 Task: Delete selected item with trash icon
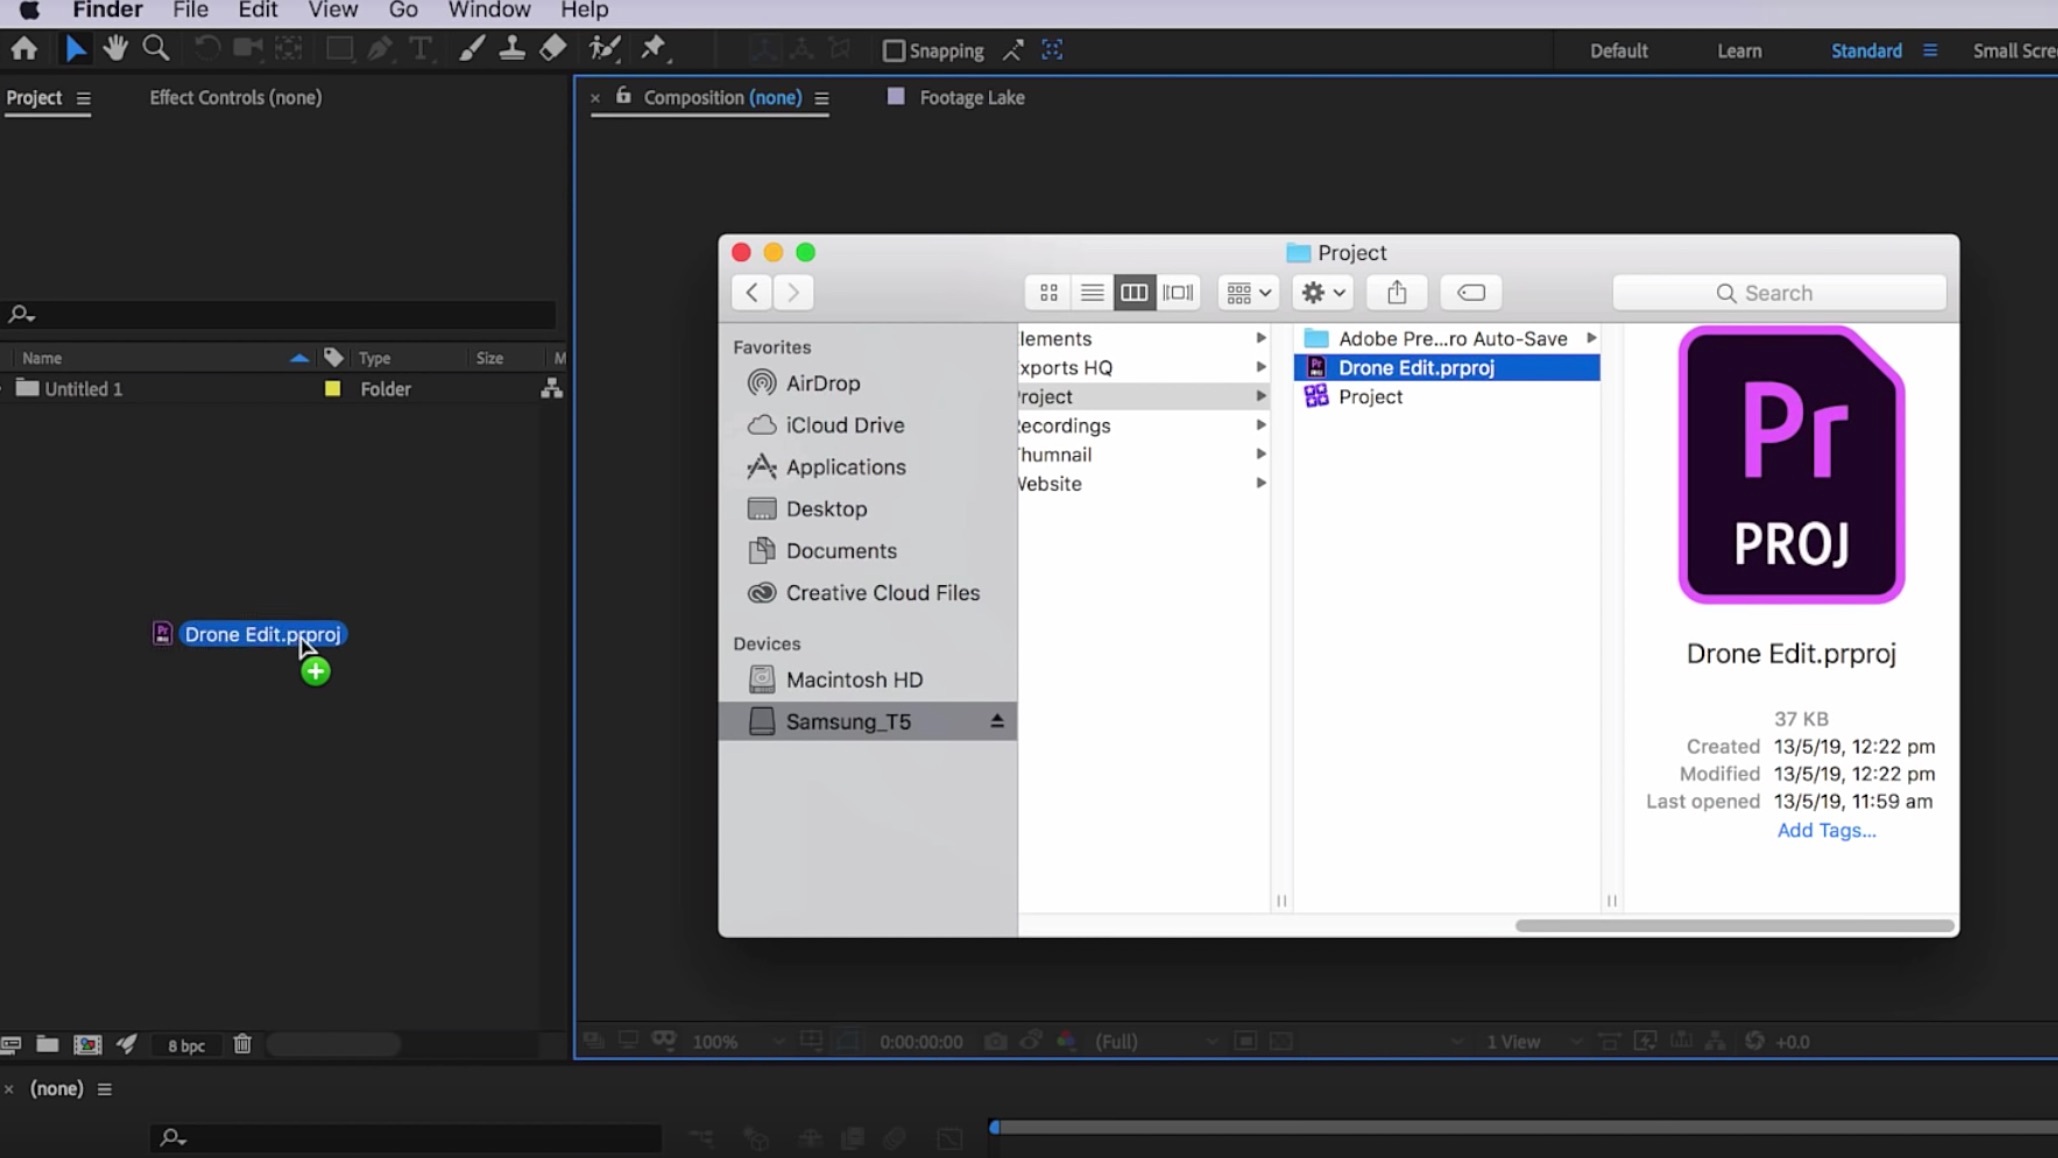(x=242, y=1044)
